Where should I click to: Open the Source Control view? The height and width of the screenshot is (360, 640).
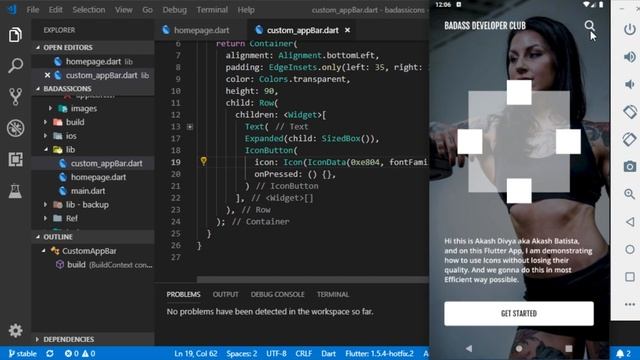[15, 97]
